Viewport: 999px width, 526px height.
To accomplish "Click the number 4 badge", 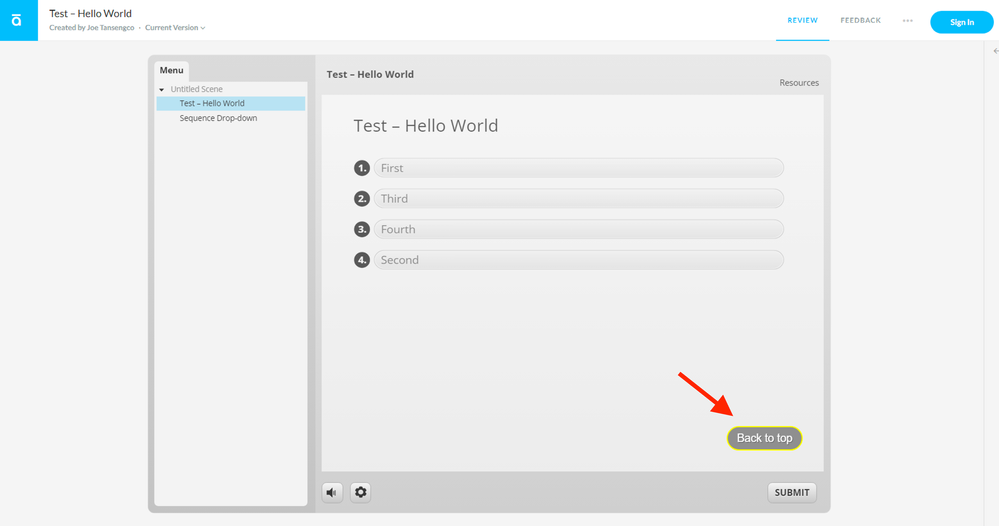I will tap(362, 260).
